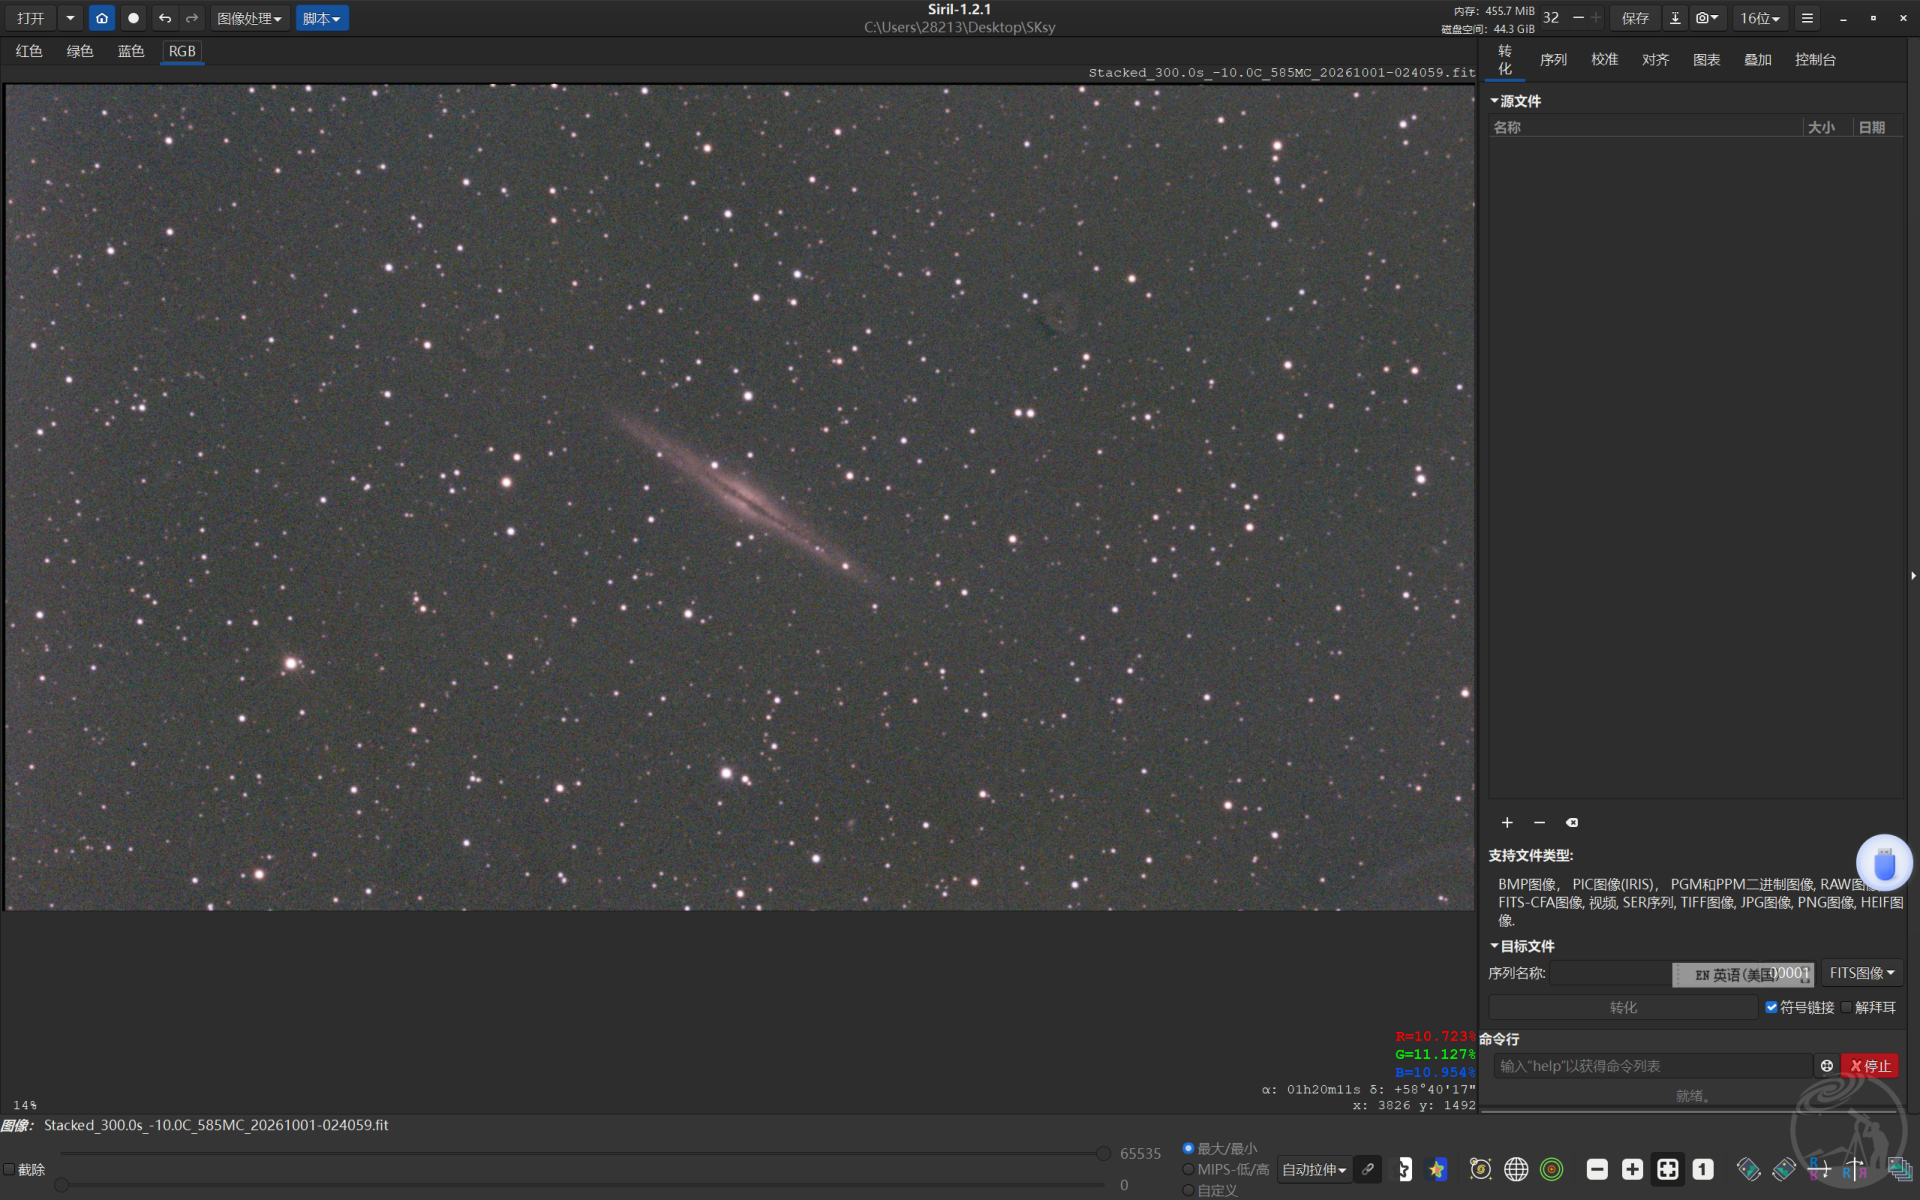The height and width of the screenshot is (1200, 1920).
Task: Decrease thread count with the minus
Action: pyautogui.click(x=1578, y=17)
